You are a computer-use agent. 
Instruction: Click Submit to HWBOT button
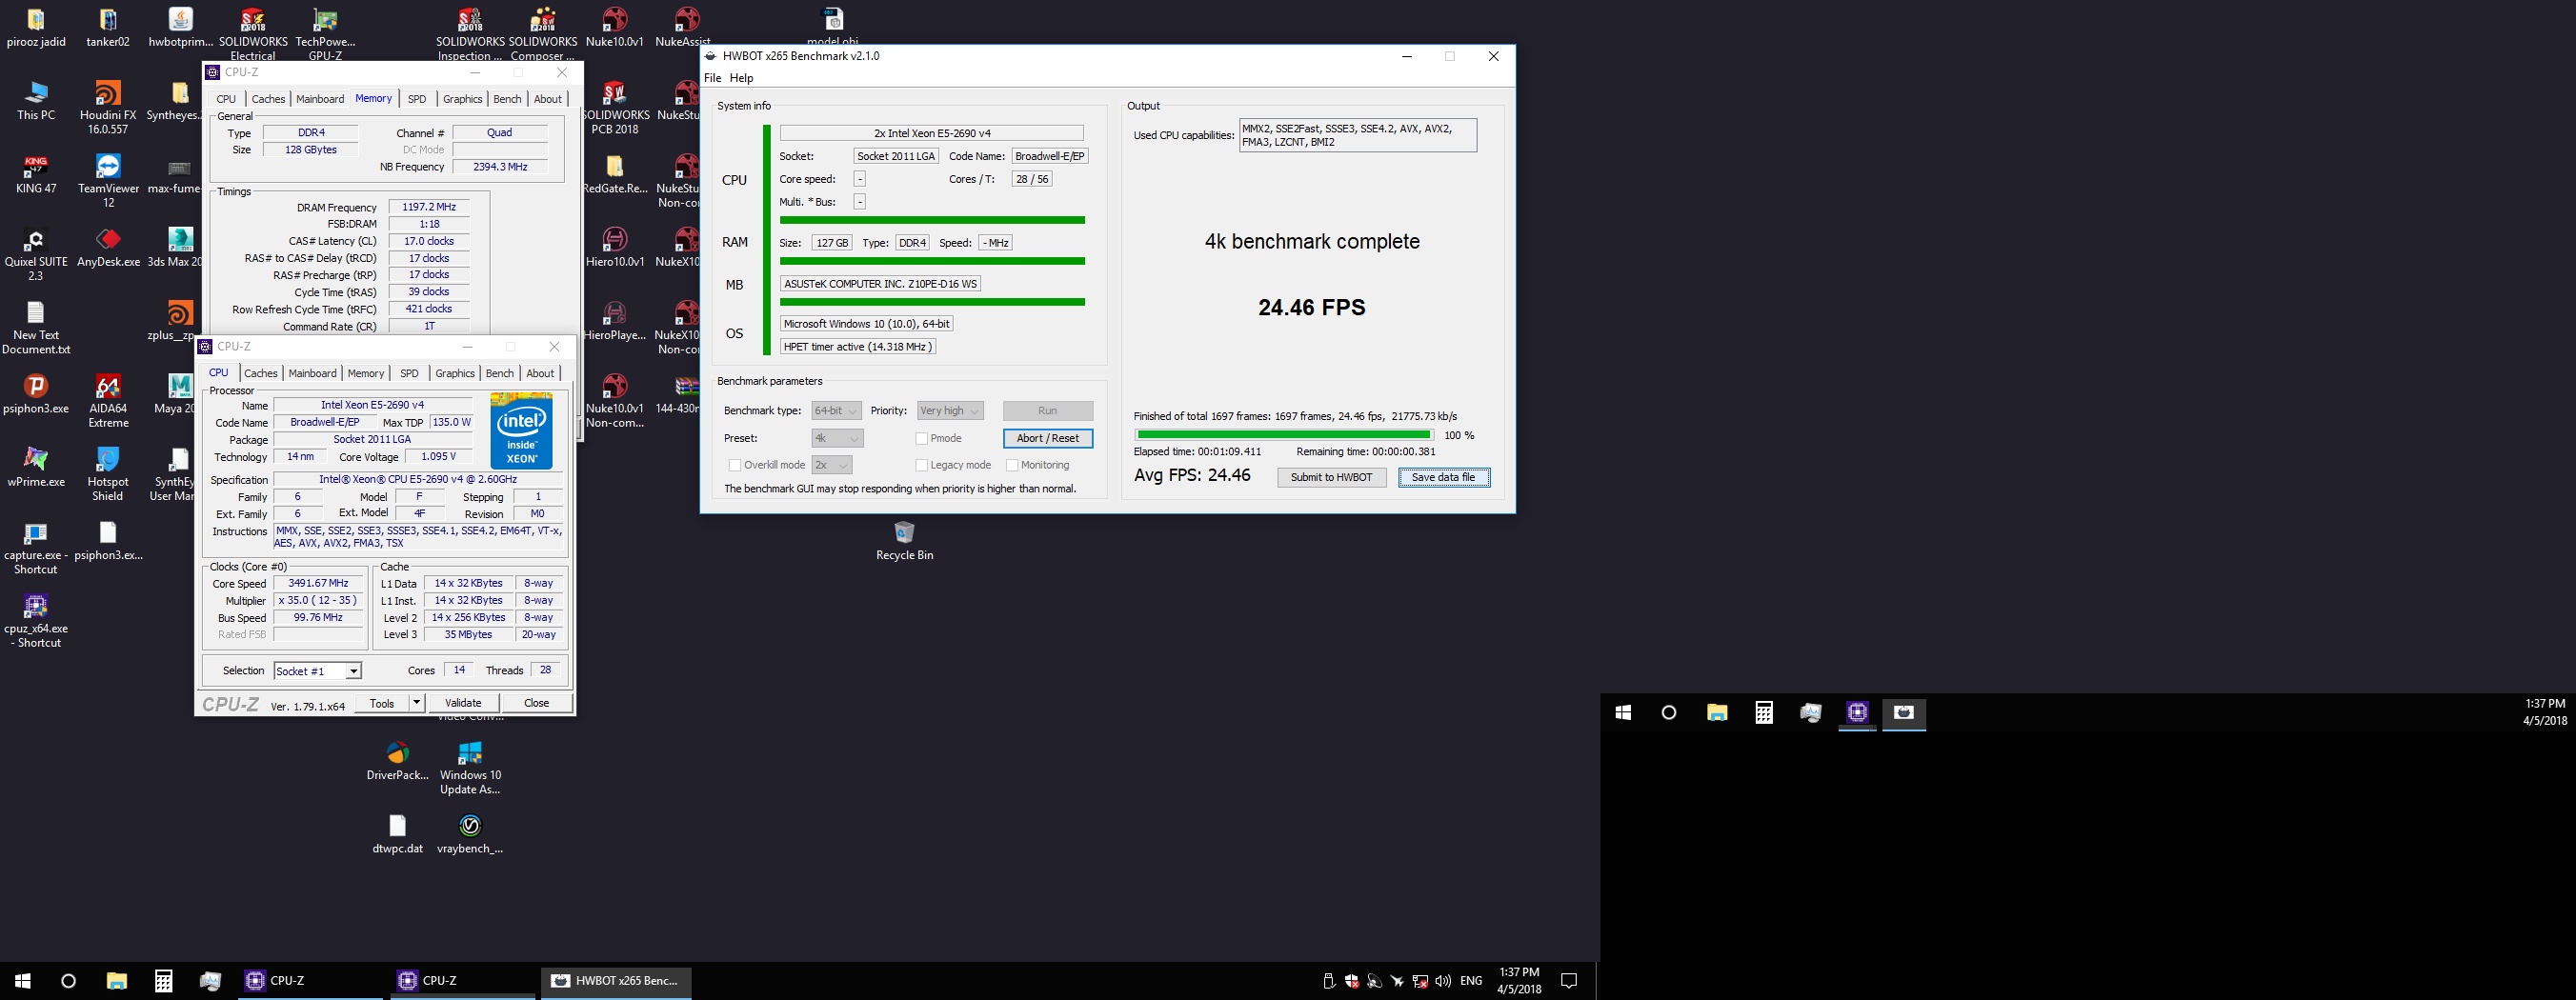coord(1331,477)
